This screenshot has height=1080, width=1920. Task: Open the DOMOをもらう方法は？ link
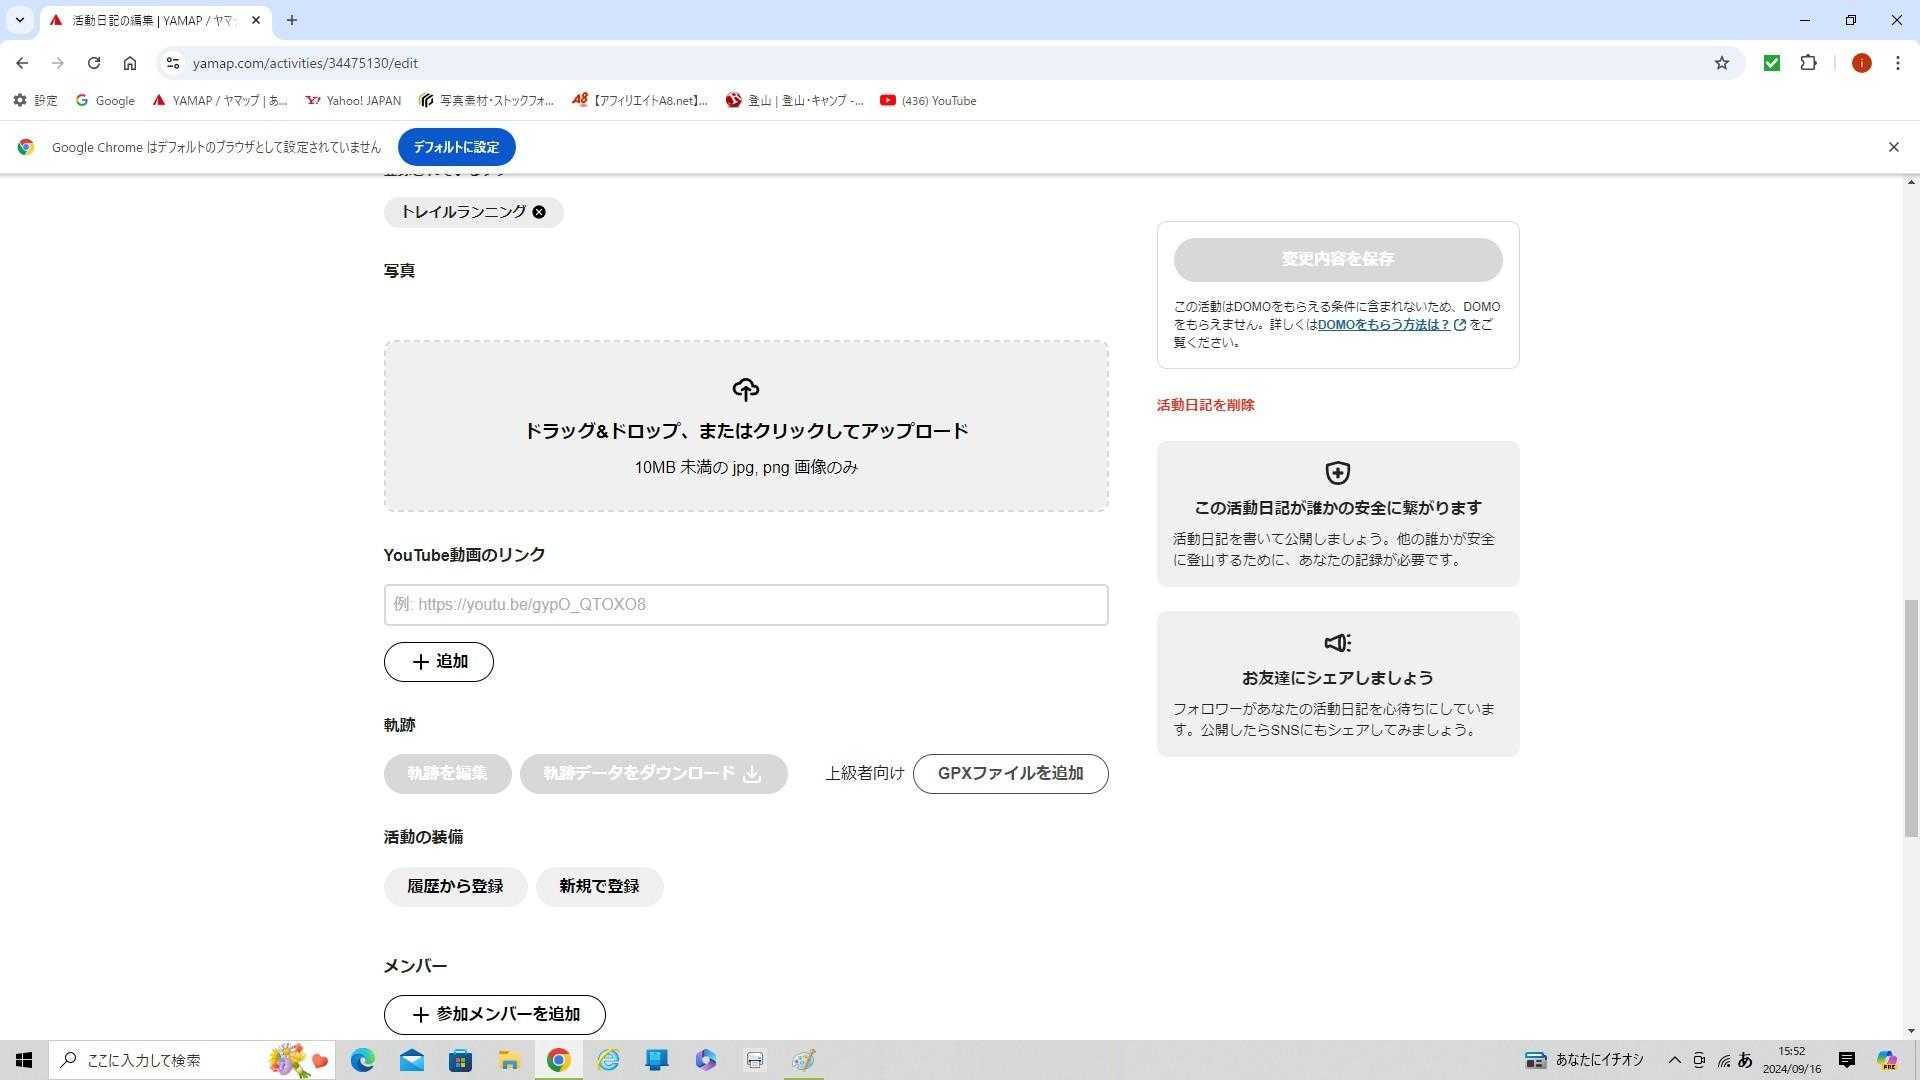1383,325
